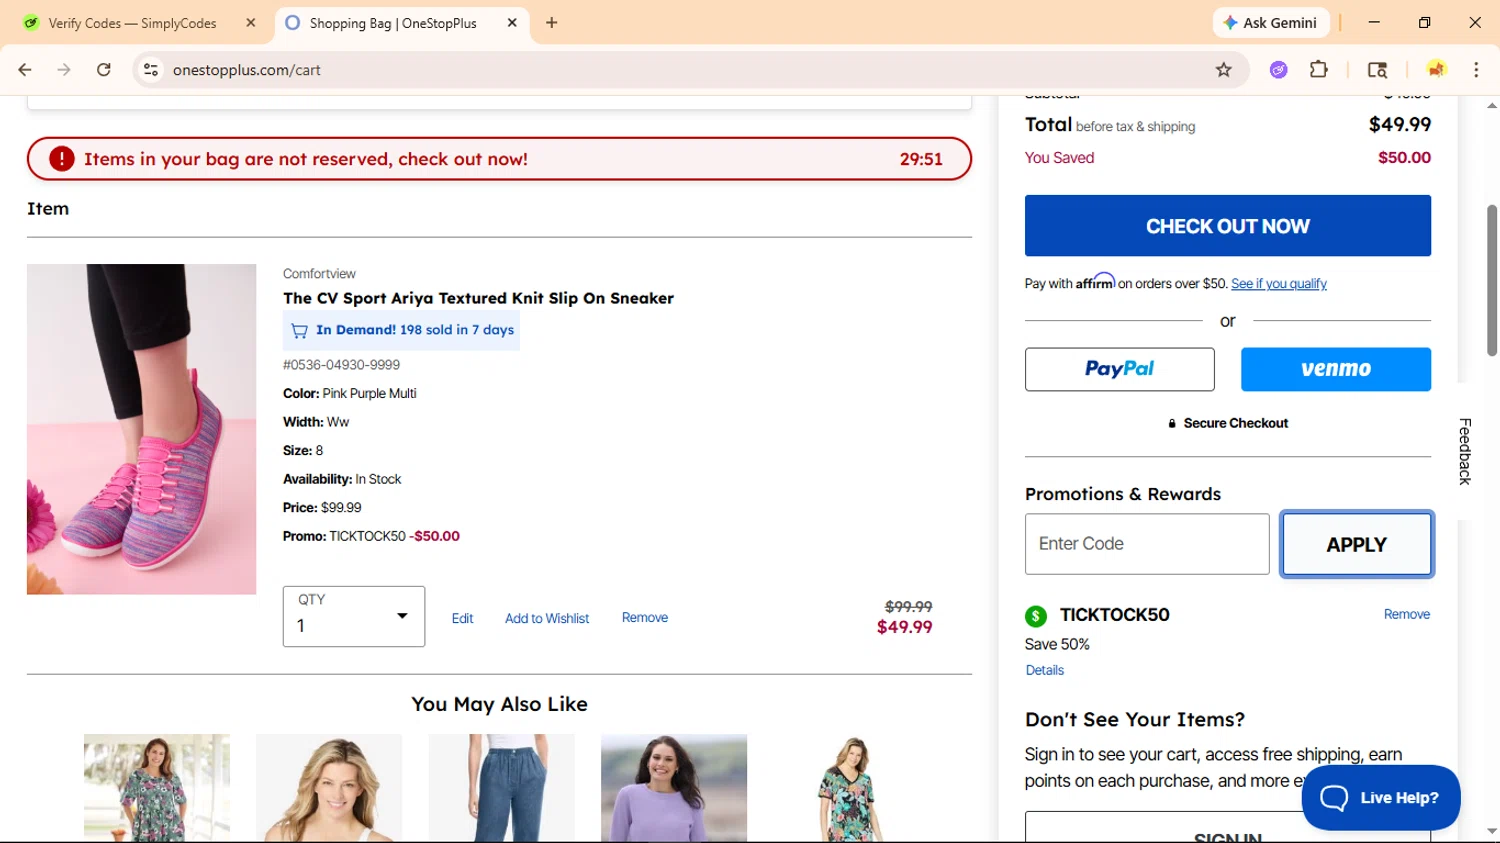Close the Verify Codes tab

(x=251, y=23)
